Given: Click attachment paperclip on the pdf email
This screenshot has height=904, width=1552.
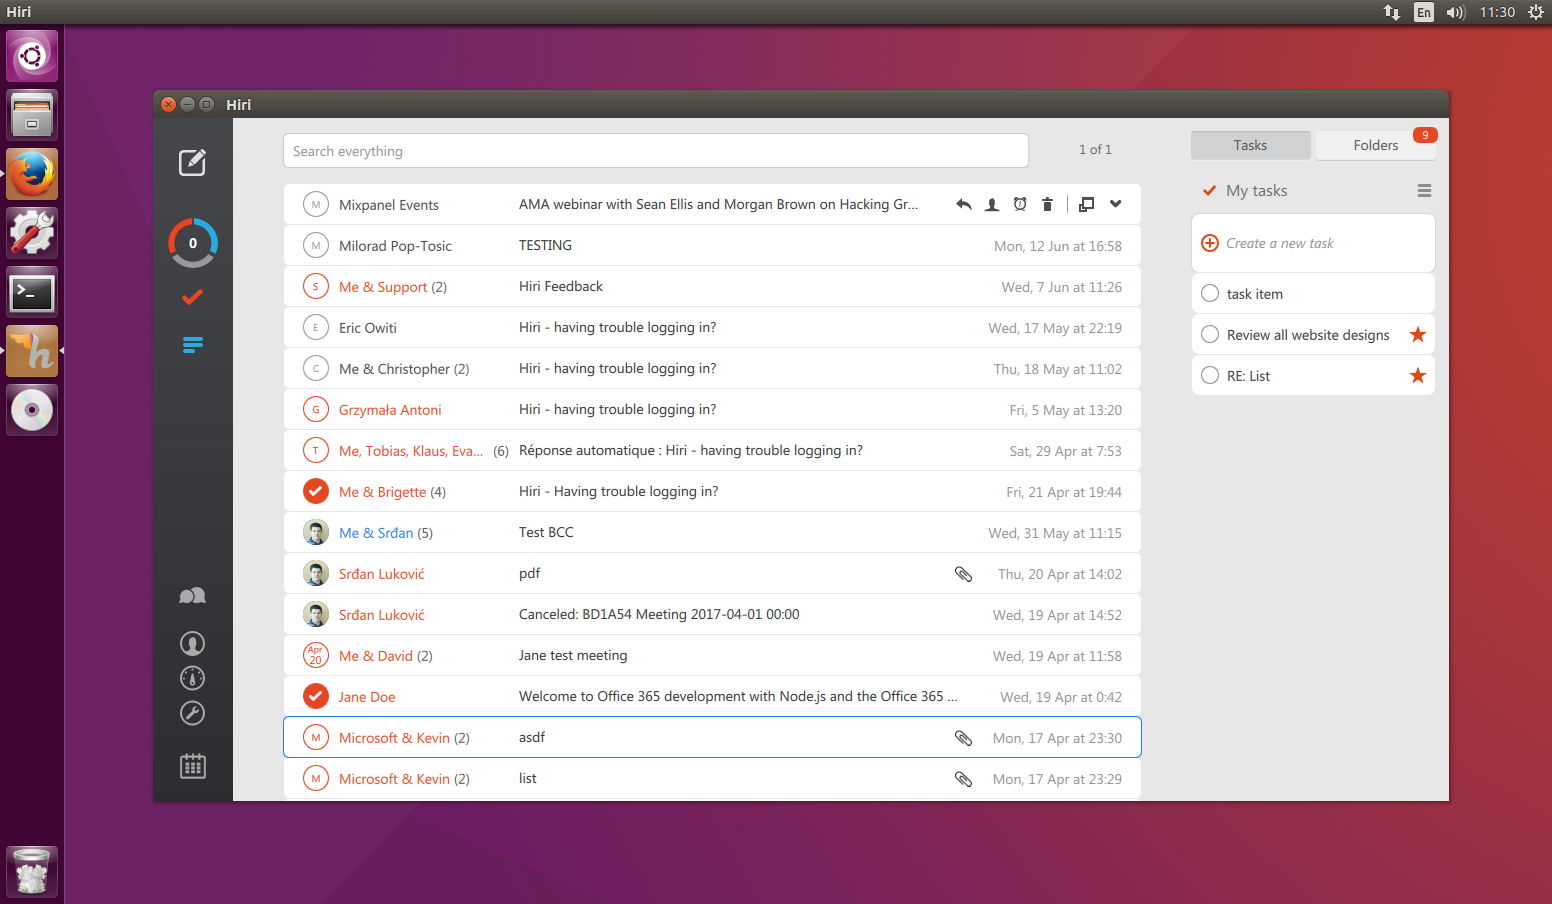Looking at the screenshot, I should [963, 574].
